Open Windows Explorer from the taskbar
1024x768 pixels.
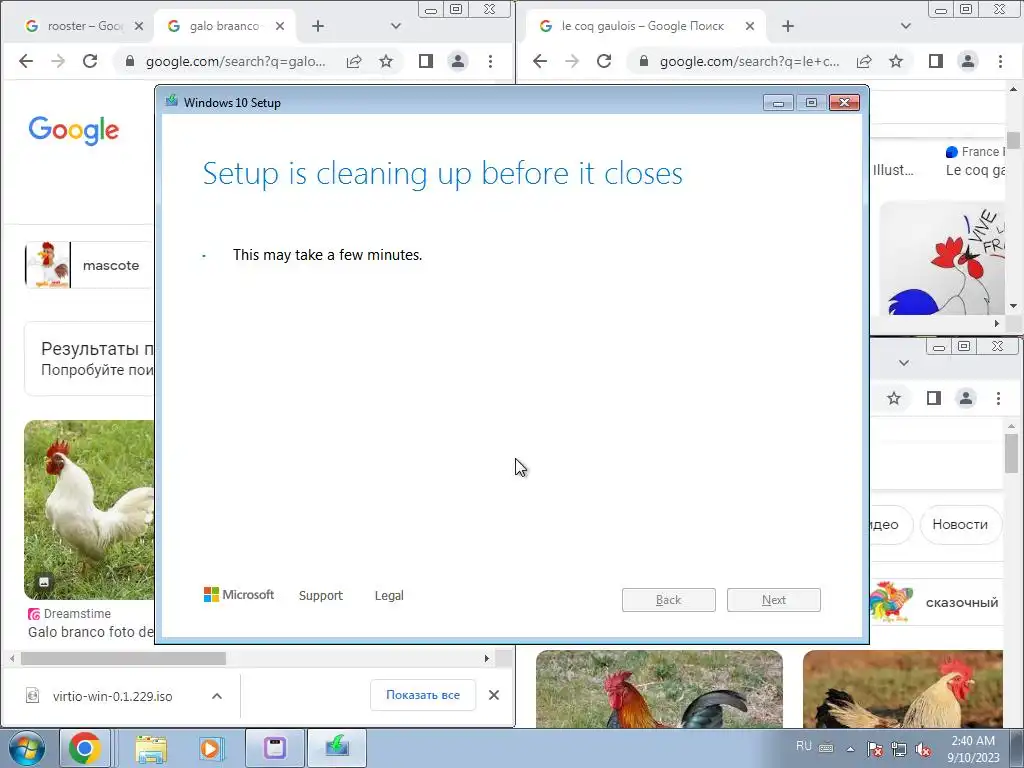click(151, 748)
